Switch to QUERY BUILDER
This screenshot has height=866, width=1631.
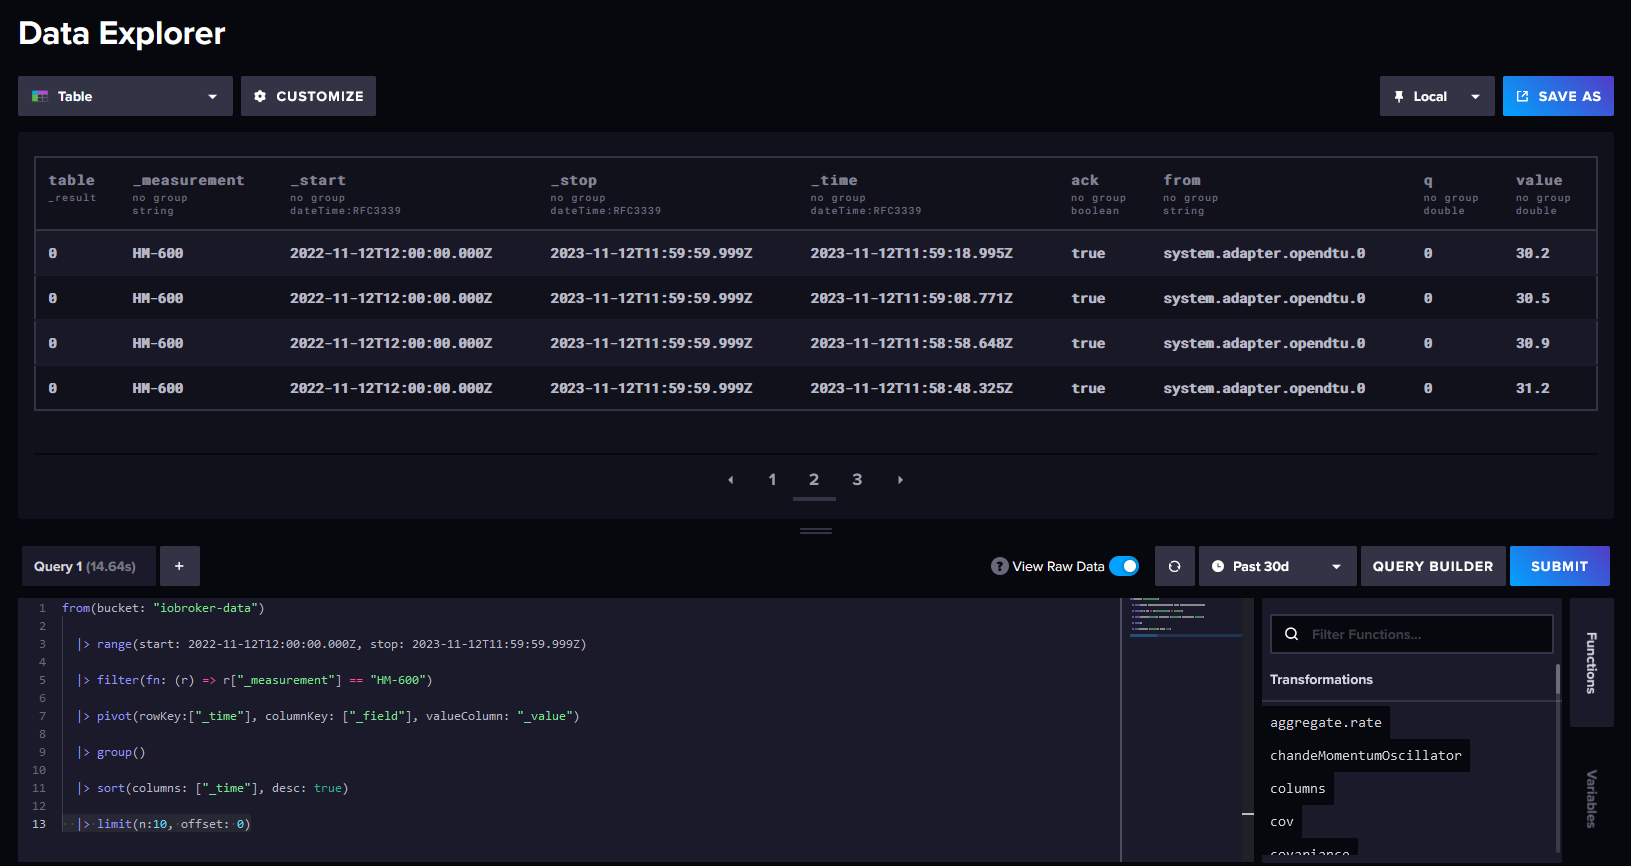click(x=1433, y=566)
